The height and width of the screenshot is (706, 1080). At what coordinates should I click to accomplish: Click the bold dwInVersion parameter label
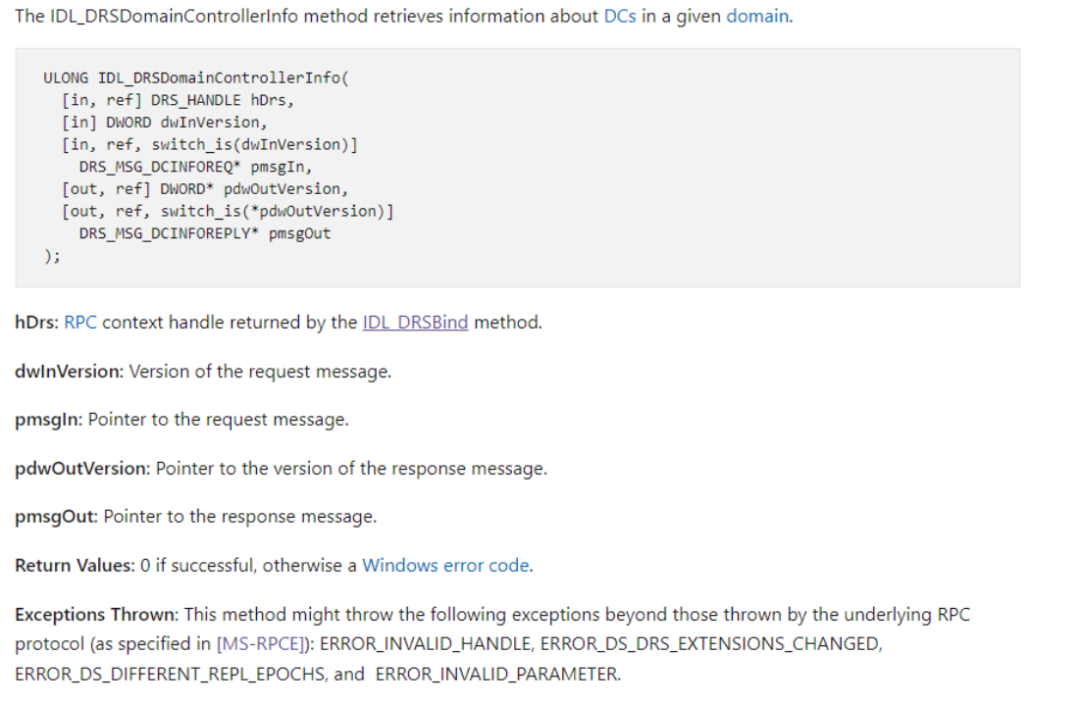tap(69, 371)
